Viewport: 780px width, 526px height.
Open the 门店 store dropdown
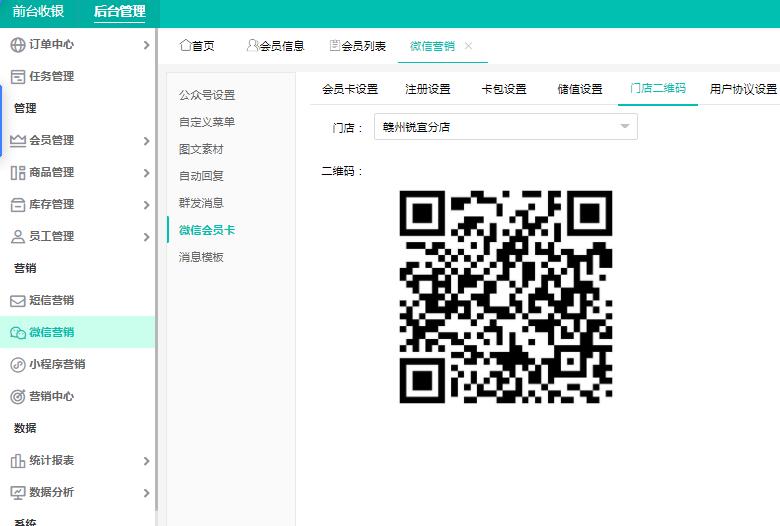(x=505, y=127)
